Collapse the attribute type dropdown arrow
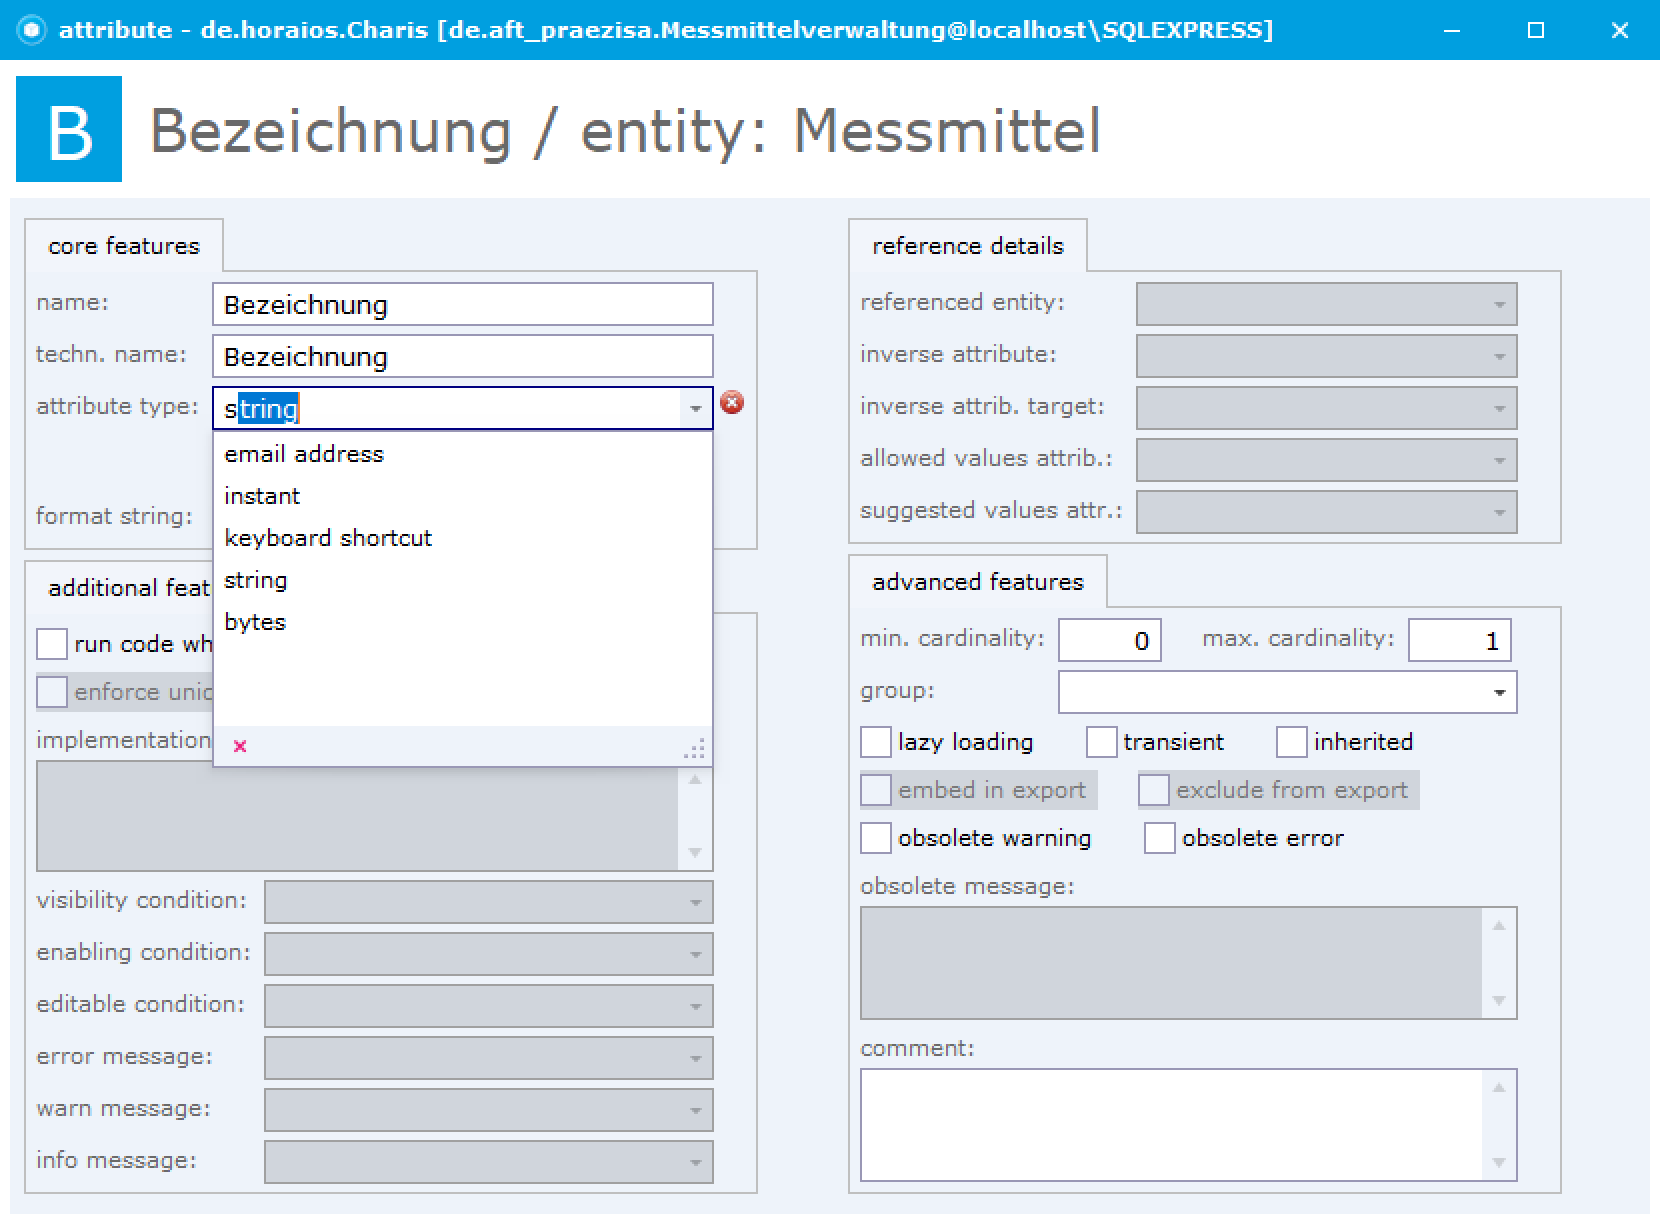Image resolution: width=1660 pixels, height=1224 pixels. pyautogui.click(x=695, y=408)
